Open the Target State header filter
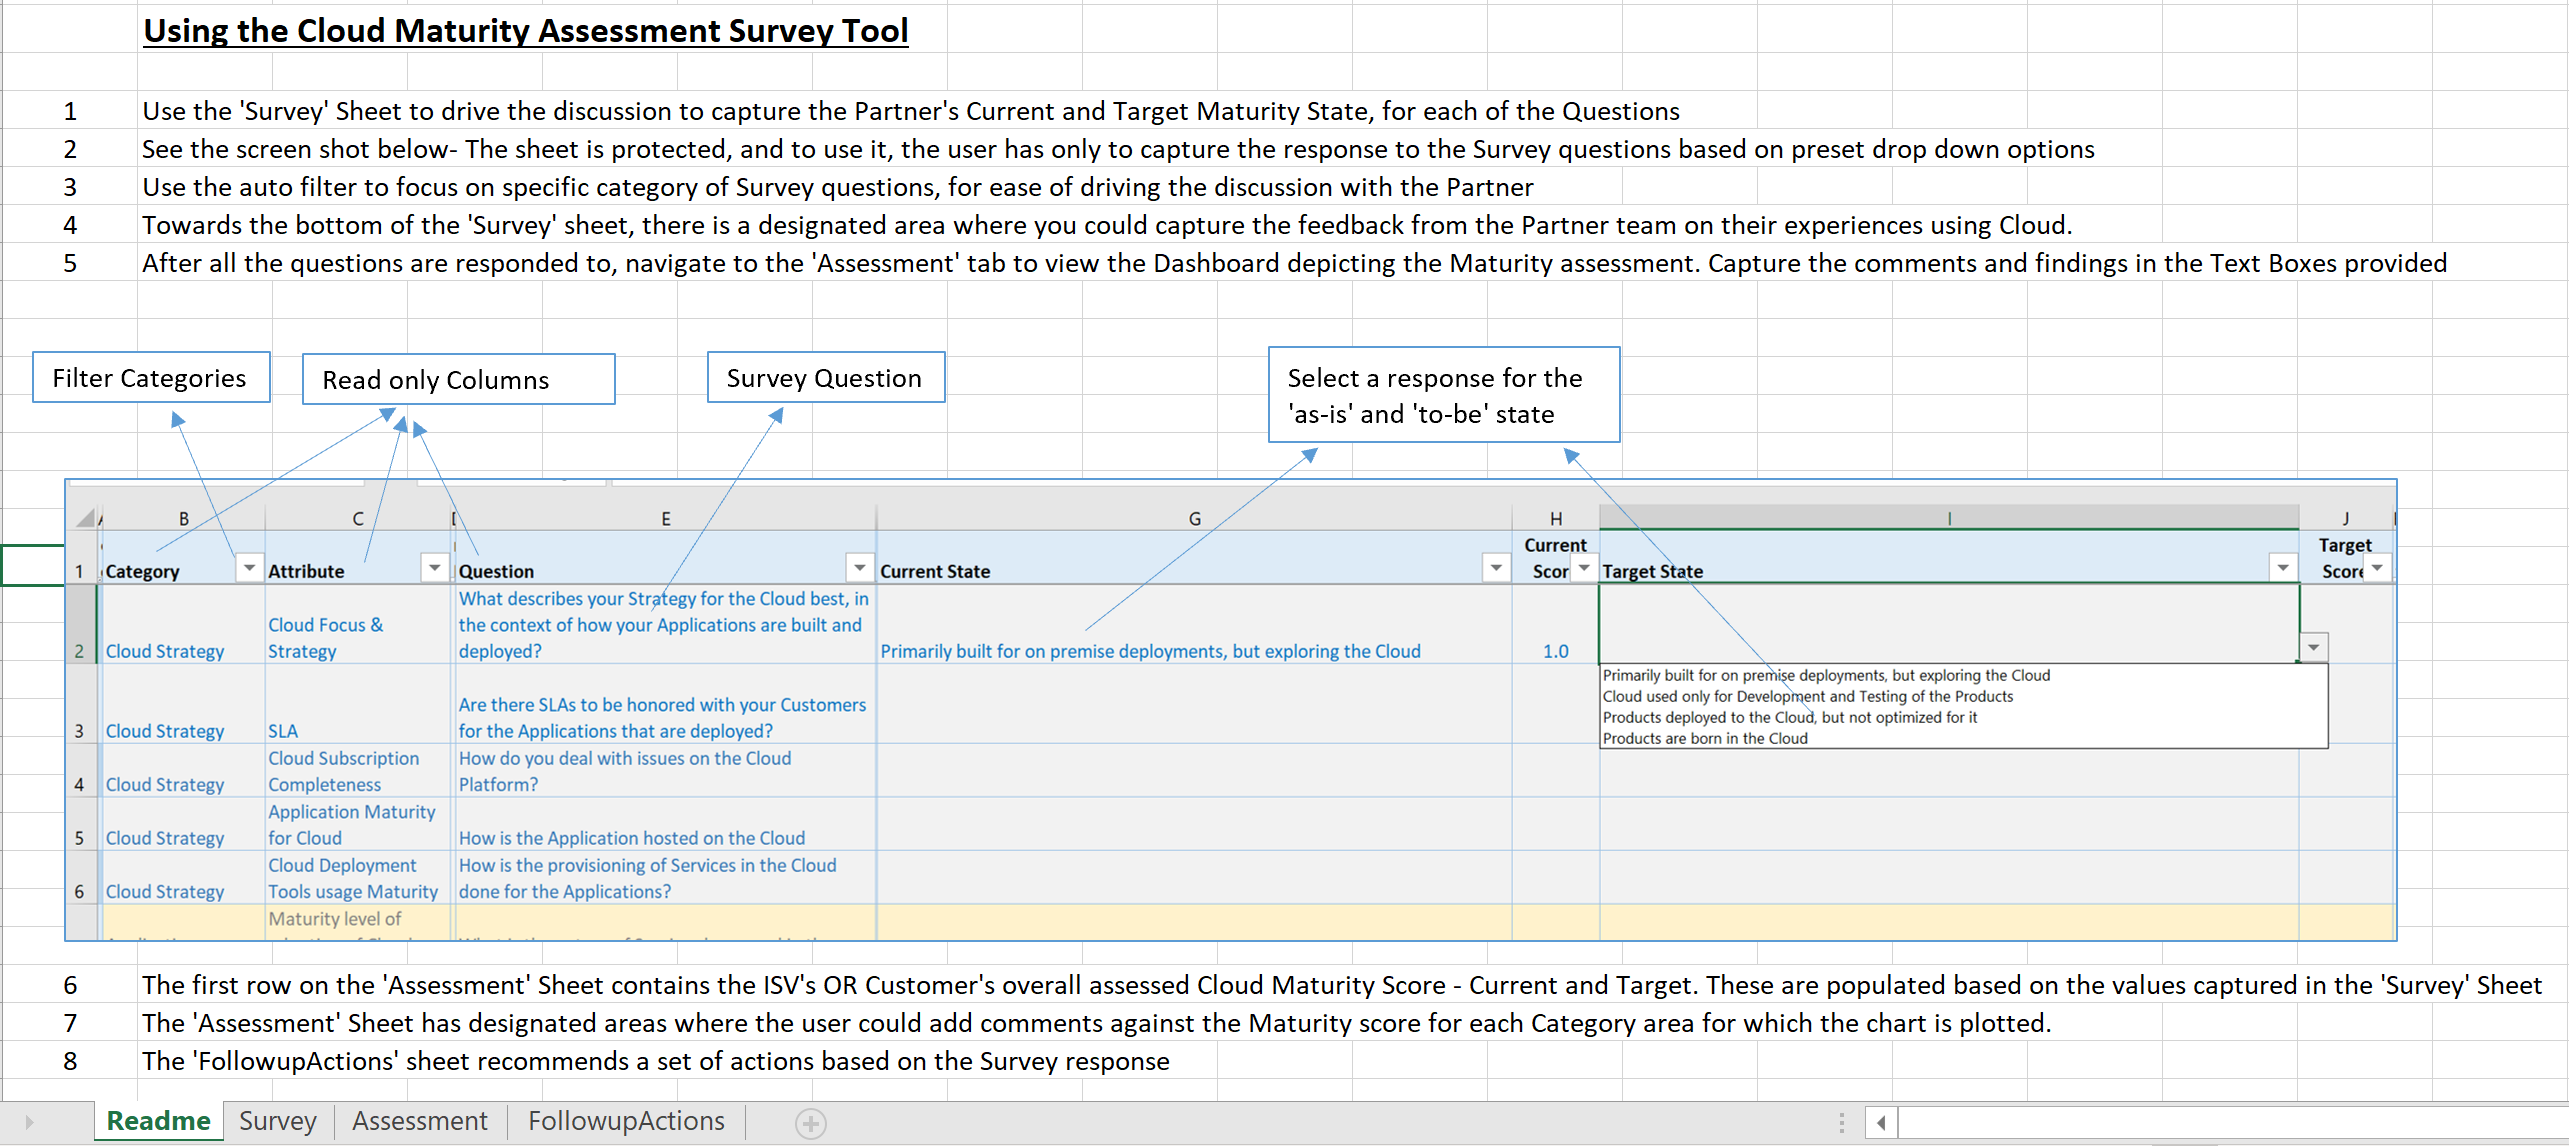The height and width of the screenshot is (1146, 2569). tap(2282, 568)
